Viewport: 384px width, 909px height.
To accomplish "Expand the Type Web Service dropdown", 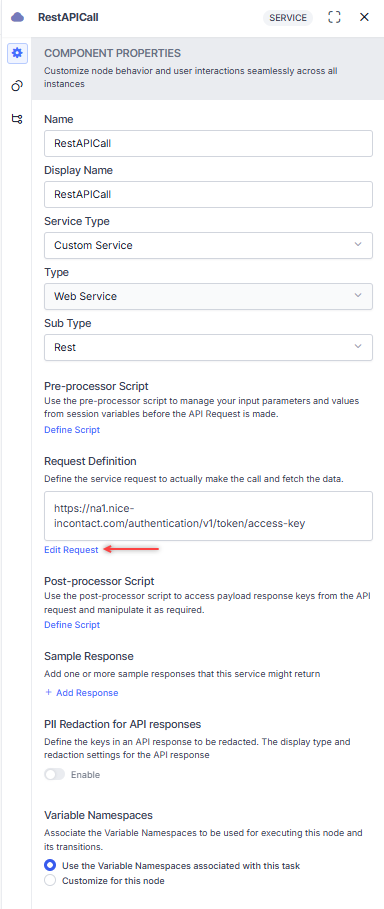I will (208, 296).
